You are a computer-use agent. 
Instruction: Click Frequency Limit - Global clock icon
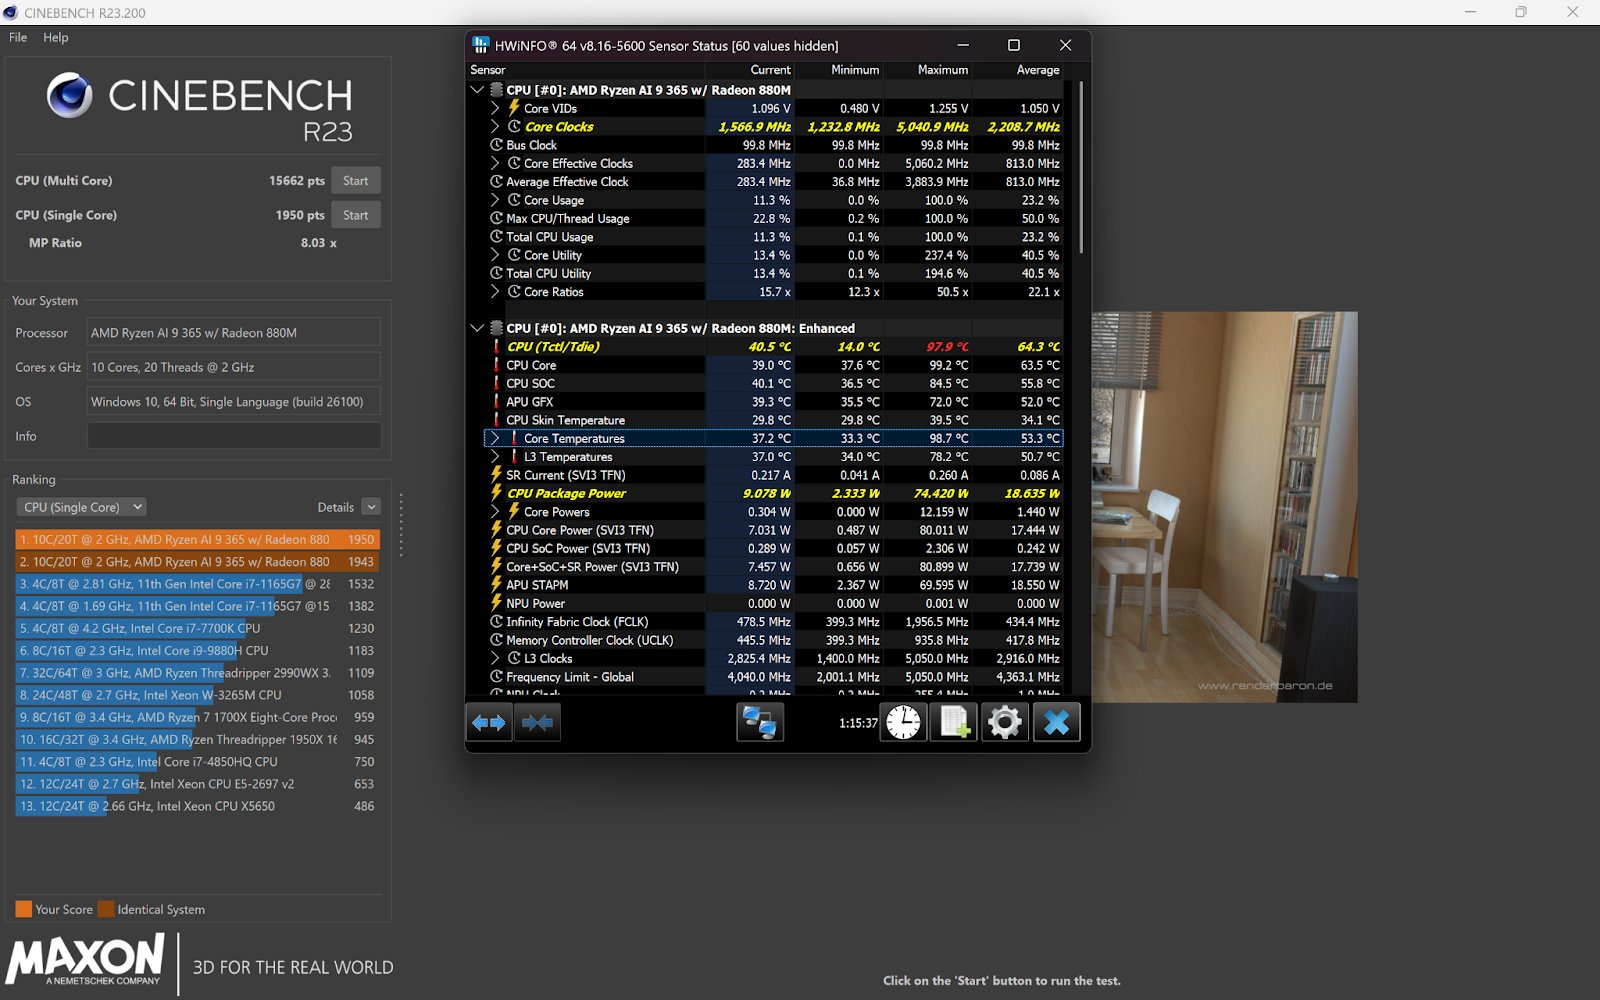pos(496,677)
